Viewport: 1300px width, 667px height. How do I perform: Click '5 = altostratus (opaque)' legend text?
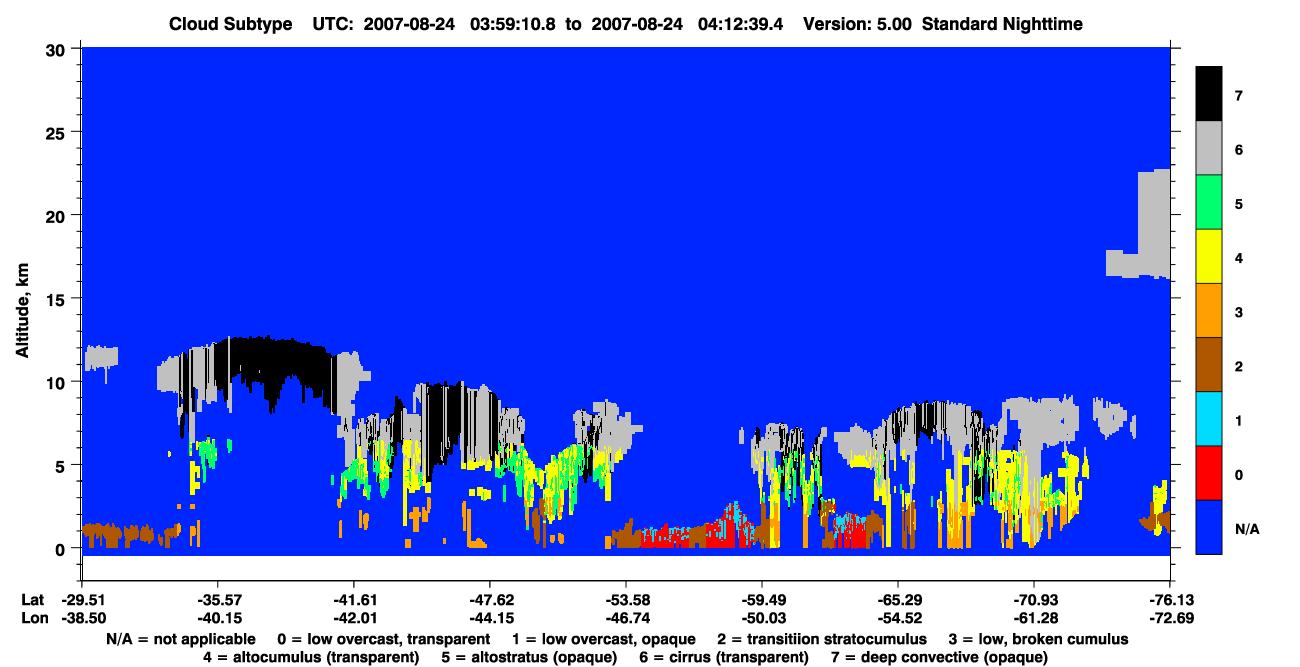[x=529, y=657]
